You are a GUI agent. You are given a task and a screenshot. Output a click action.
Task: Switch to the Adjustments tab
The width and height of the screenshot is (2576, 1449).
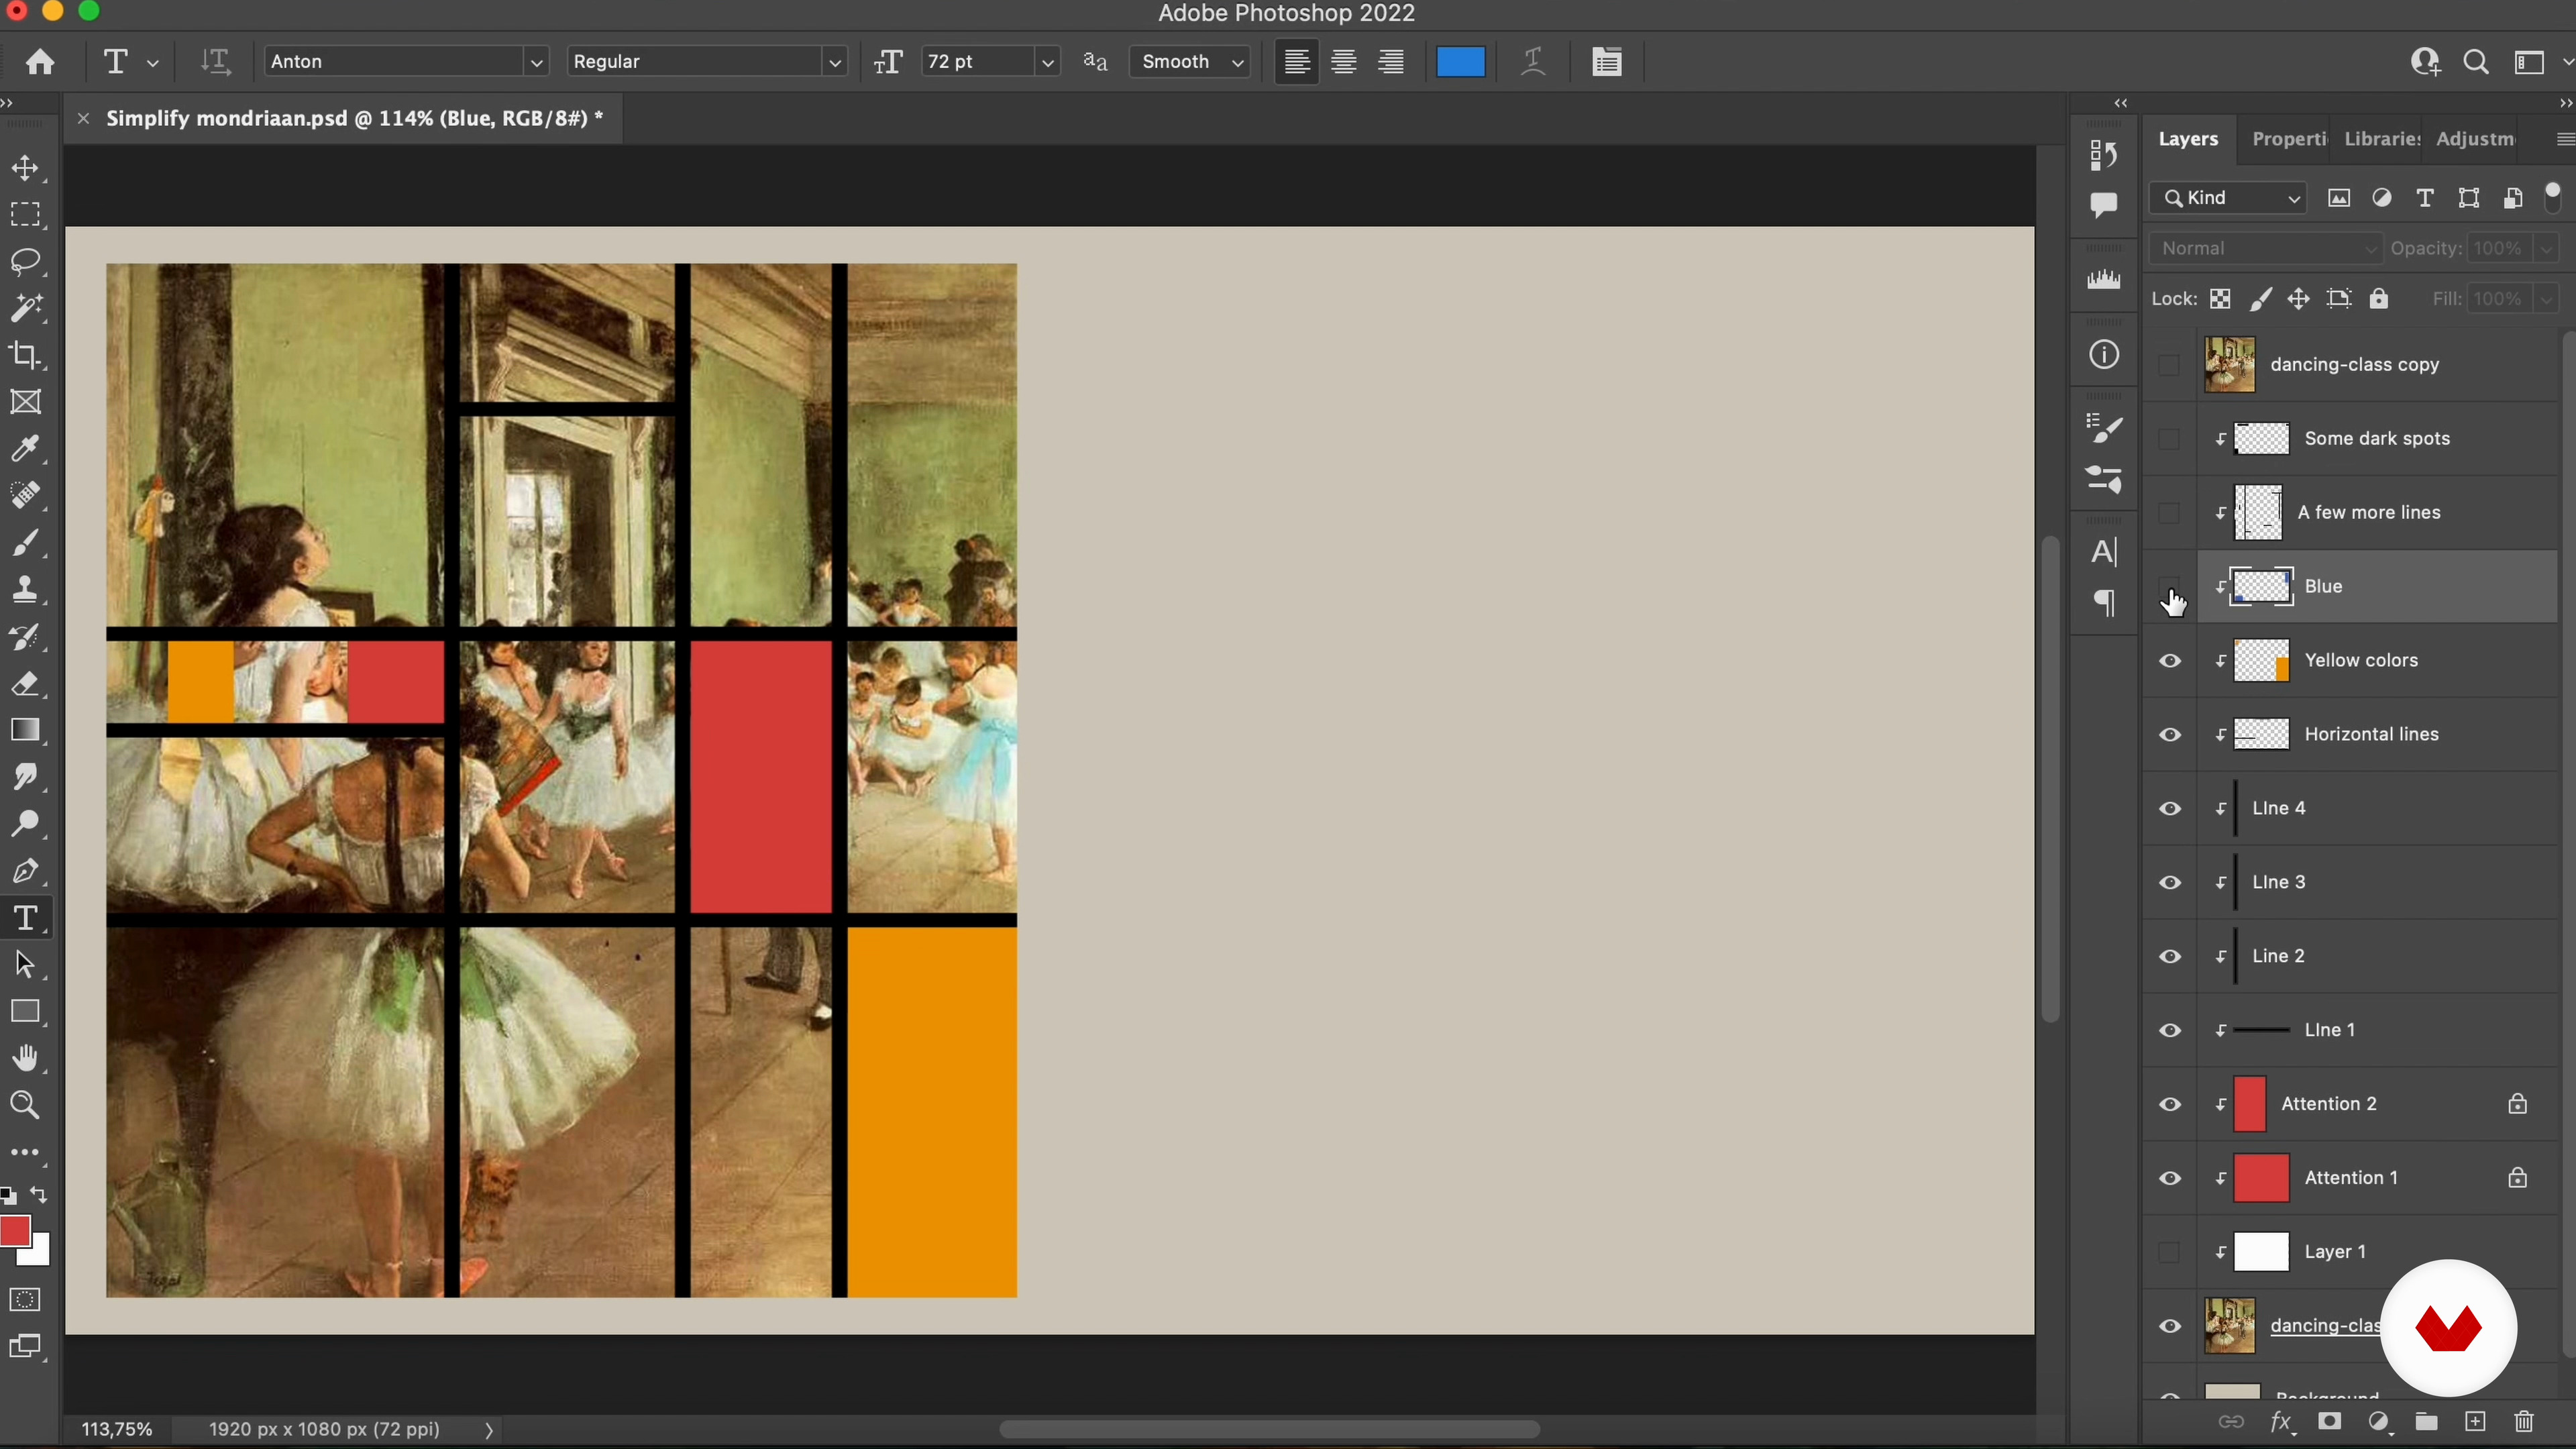(2475, 139)
